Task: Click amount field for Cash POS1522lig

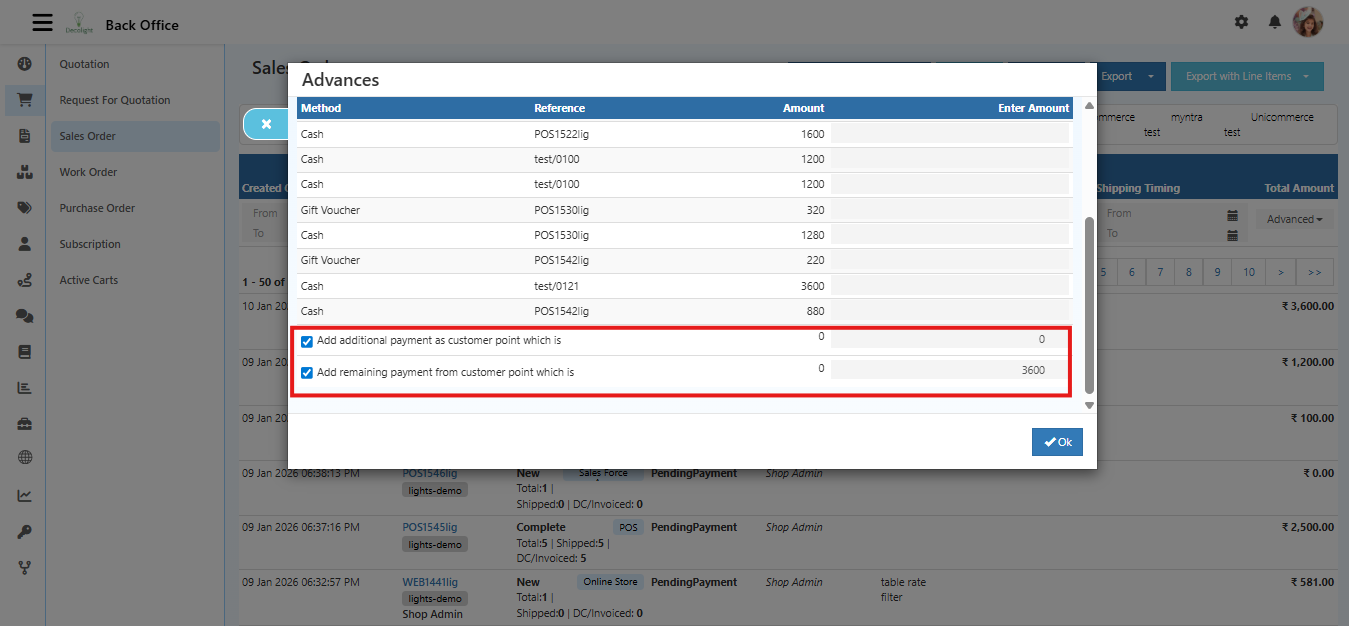Action: pos(950,134)
